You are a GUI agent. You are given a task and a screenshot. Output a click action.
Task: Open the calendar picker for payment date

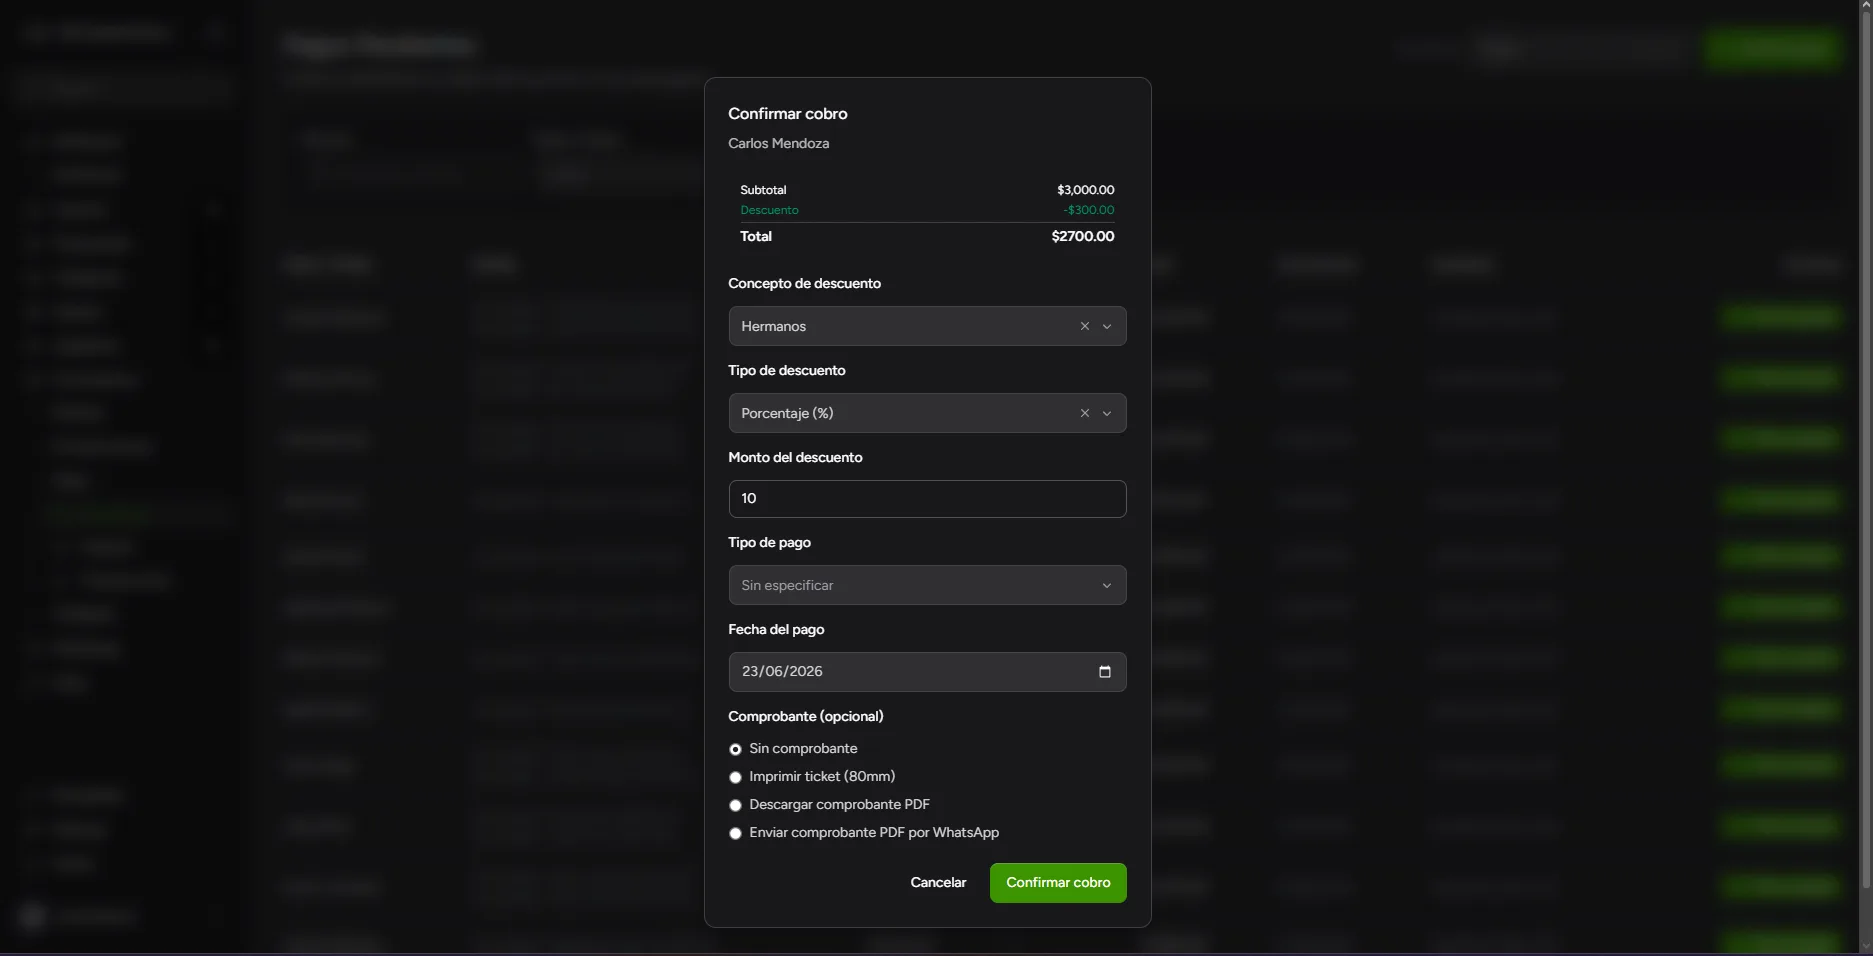click(1105, 671)
